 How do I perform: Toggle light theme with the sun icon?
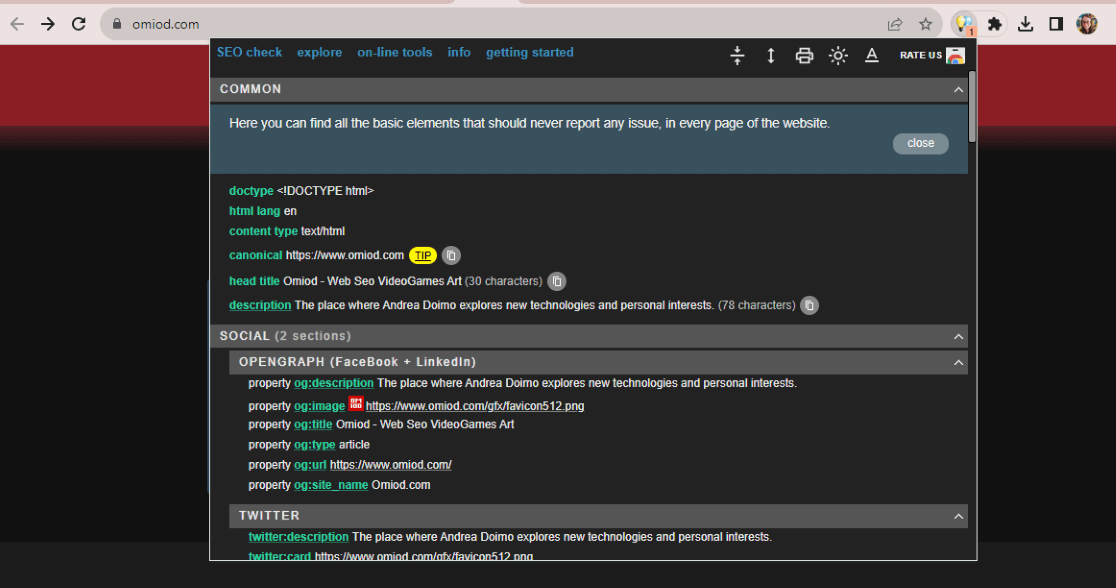click(x=838, y=56)
